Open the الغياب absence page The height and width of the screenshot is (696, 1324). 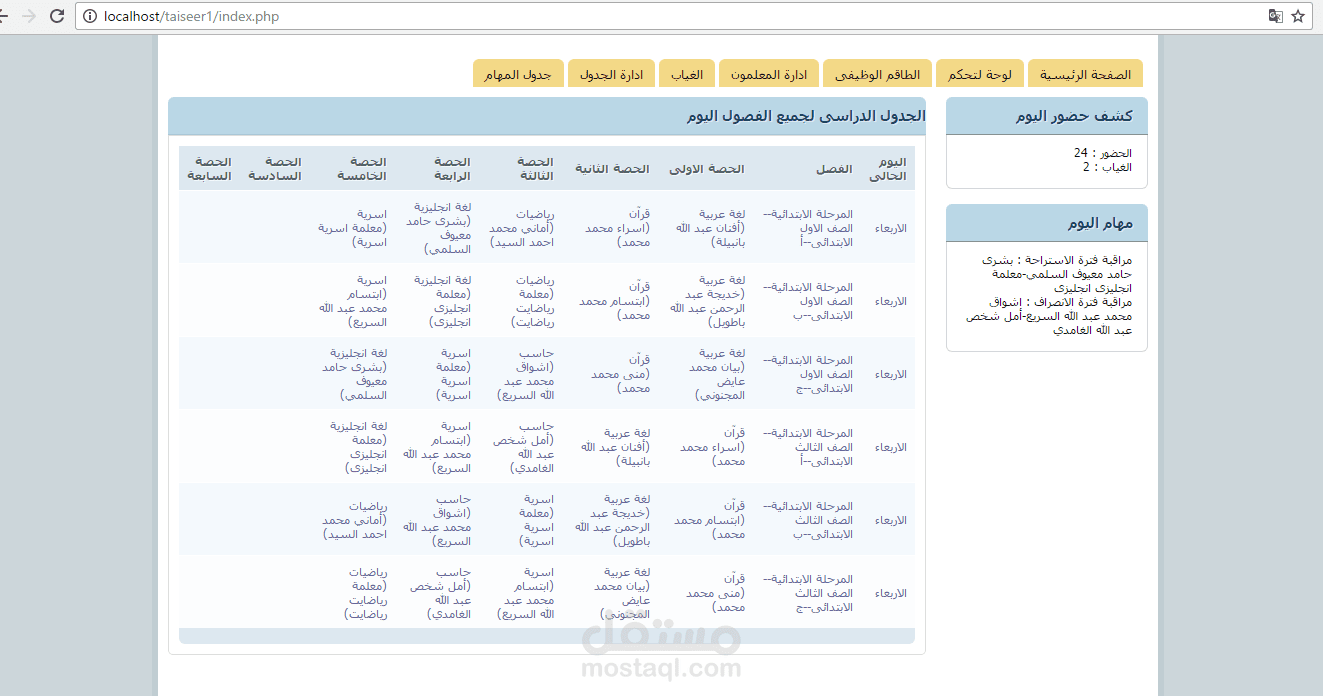pyautogui.click(x=687, y=73)
